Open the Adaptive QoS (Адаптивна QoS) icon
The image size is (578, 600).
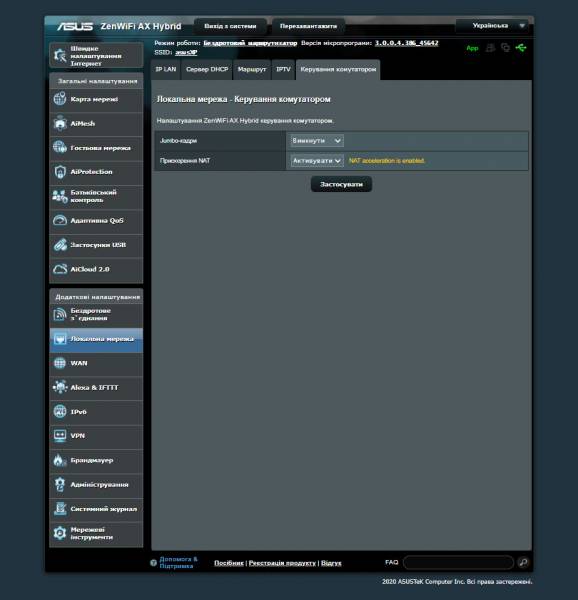pos(60,220)
